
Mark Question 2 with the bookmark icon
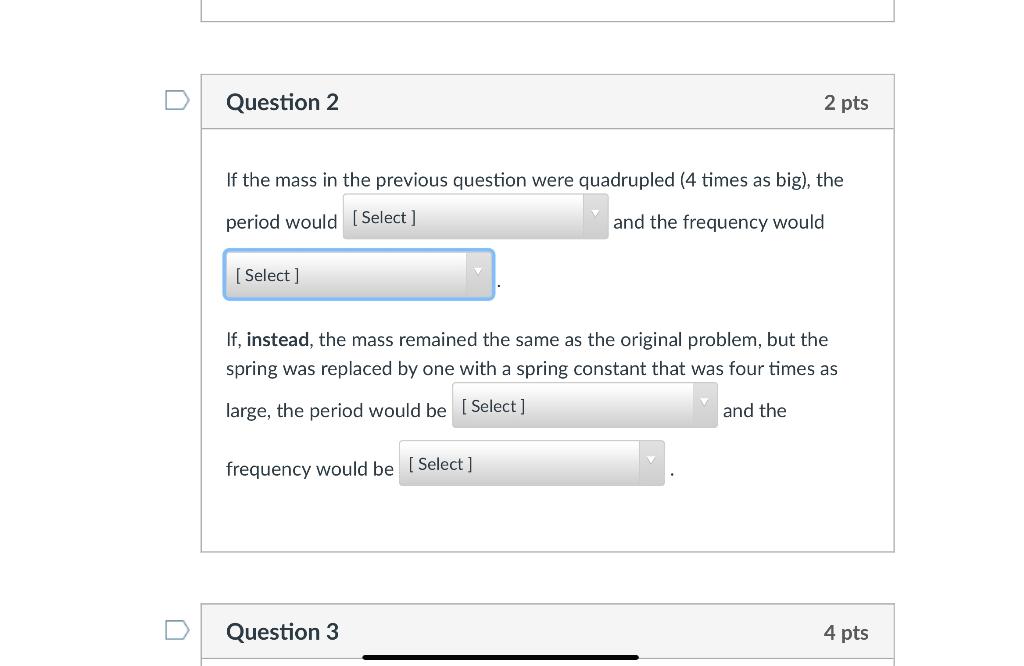coord(176,99)
